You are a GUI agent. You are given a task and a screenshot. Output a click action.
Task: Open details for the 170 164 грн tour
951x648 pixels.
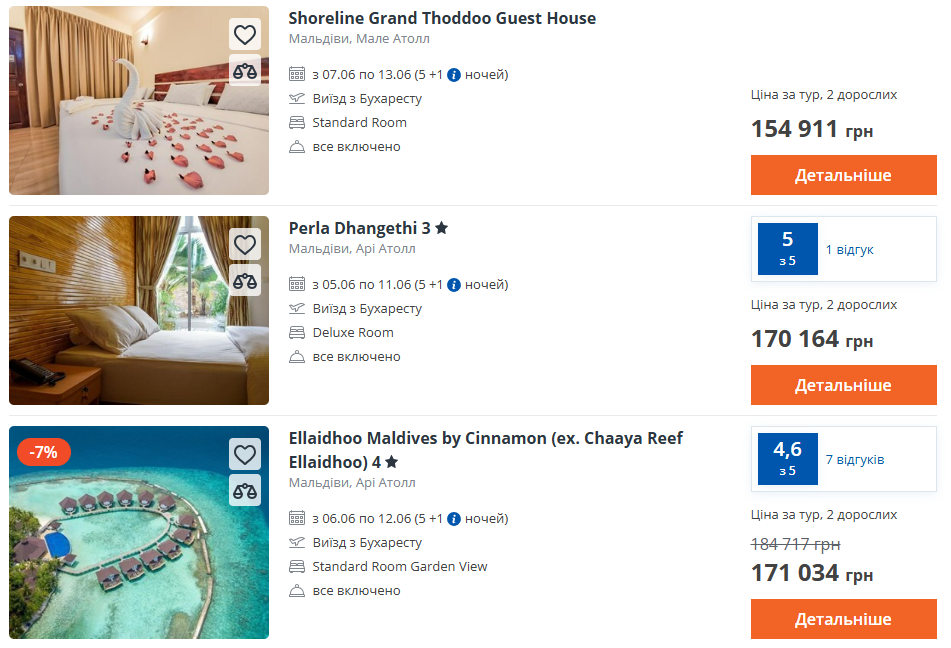click(843, 385)
